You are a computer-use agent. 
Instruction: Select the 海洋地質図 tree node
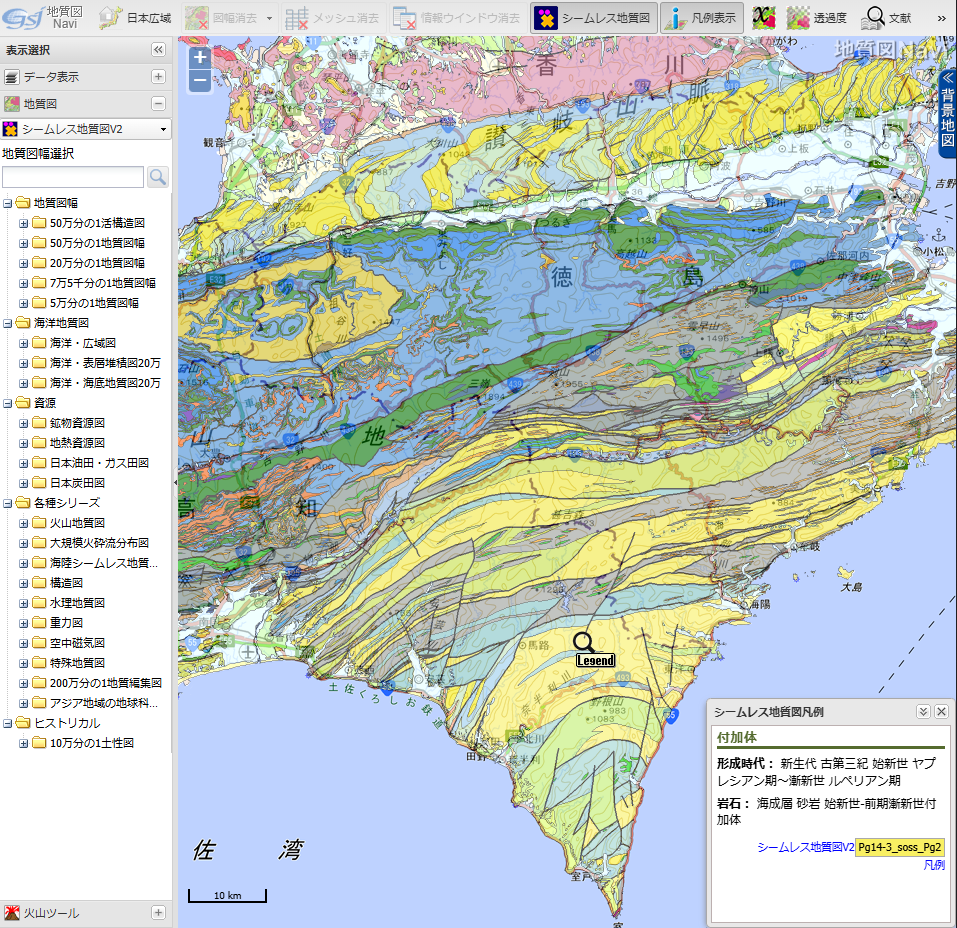(x=61, y=322)
